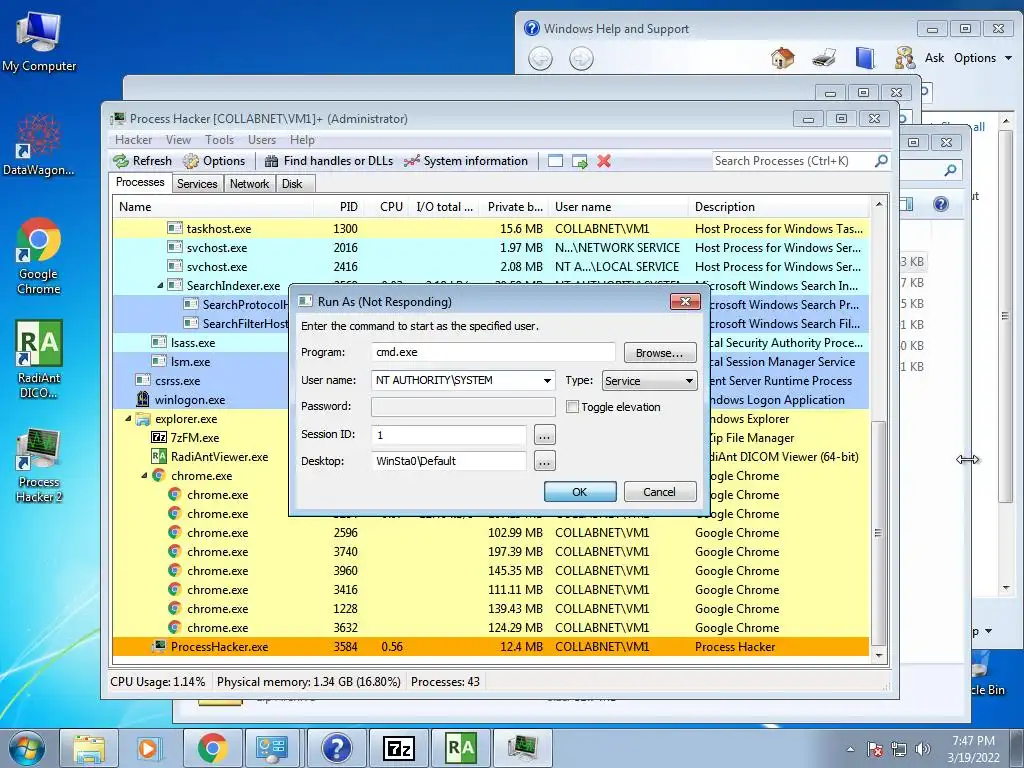Select chrome.exe row with PID 3740
This screenshot has width=1024, height=768.
(490, 552)
